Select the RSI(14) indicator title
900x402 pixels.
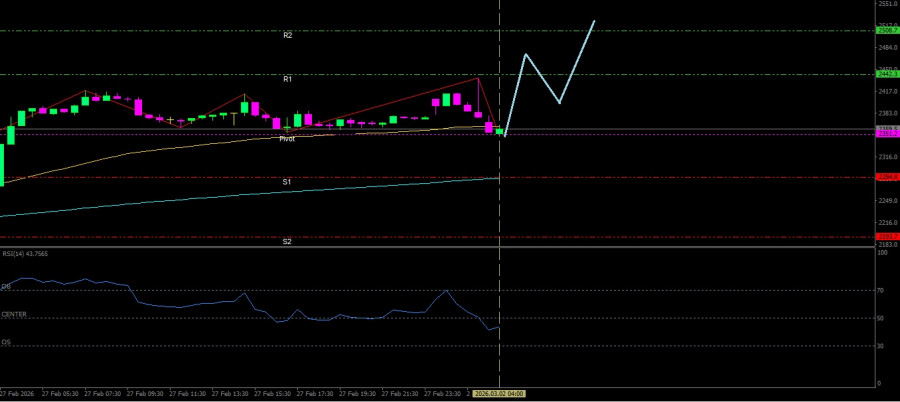[24, 253]
